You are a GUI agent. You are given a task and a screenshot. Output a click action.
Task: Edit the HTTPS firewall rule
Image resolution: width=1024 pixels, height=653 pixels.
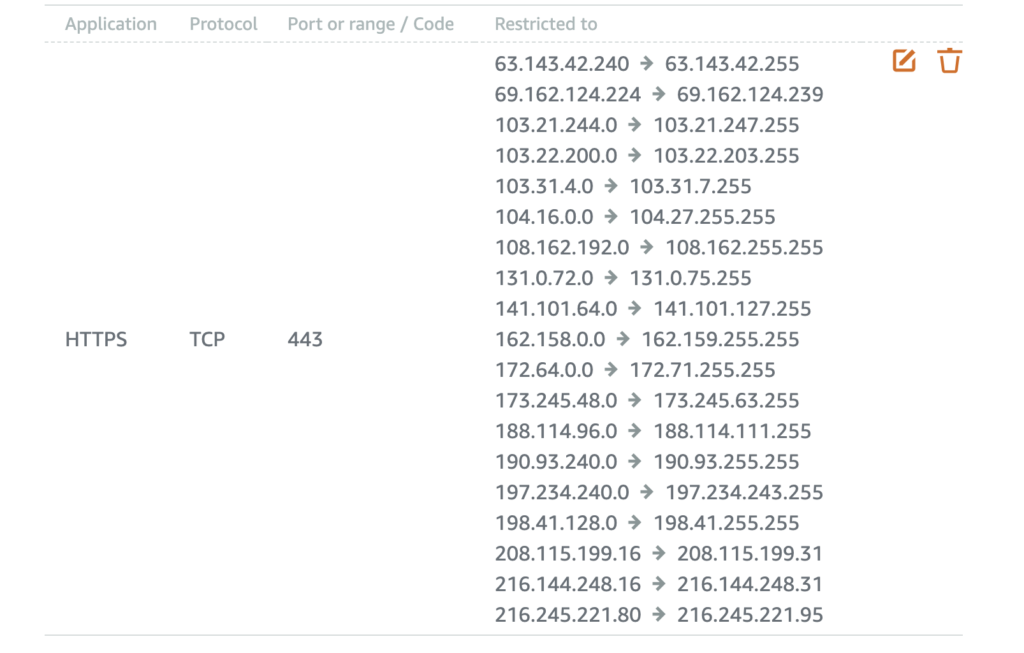pyautogui.click(x=904, y=61)
